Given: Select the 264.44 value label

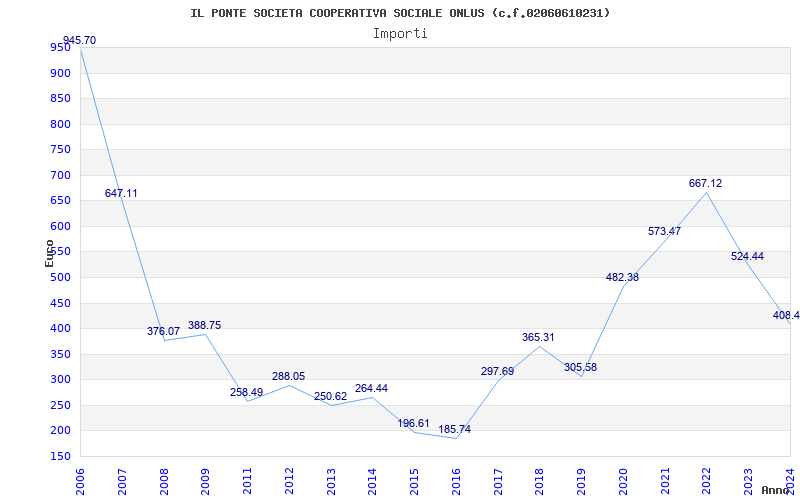Looking at the screenshot, I should click(x=371, y=388).
